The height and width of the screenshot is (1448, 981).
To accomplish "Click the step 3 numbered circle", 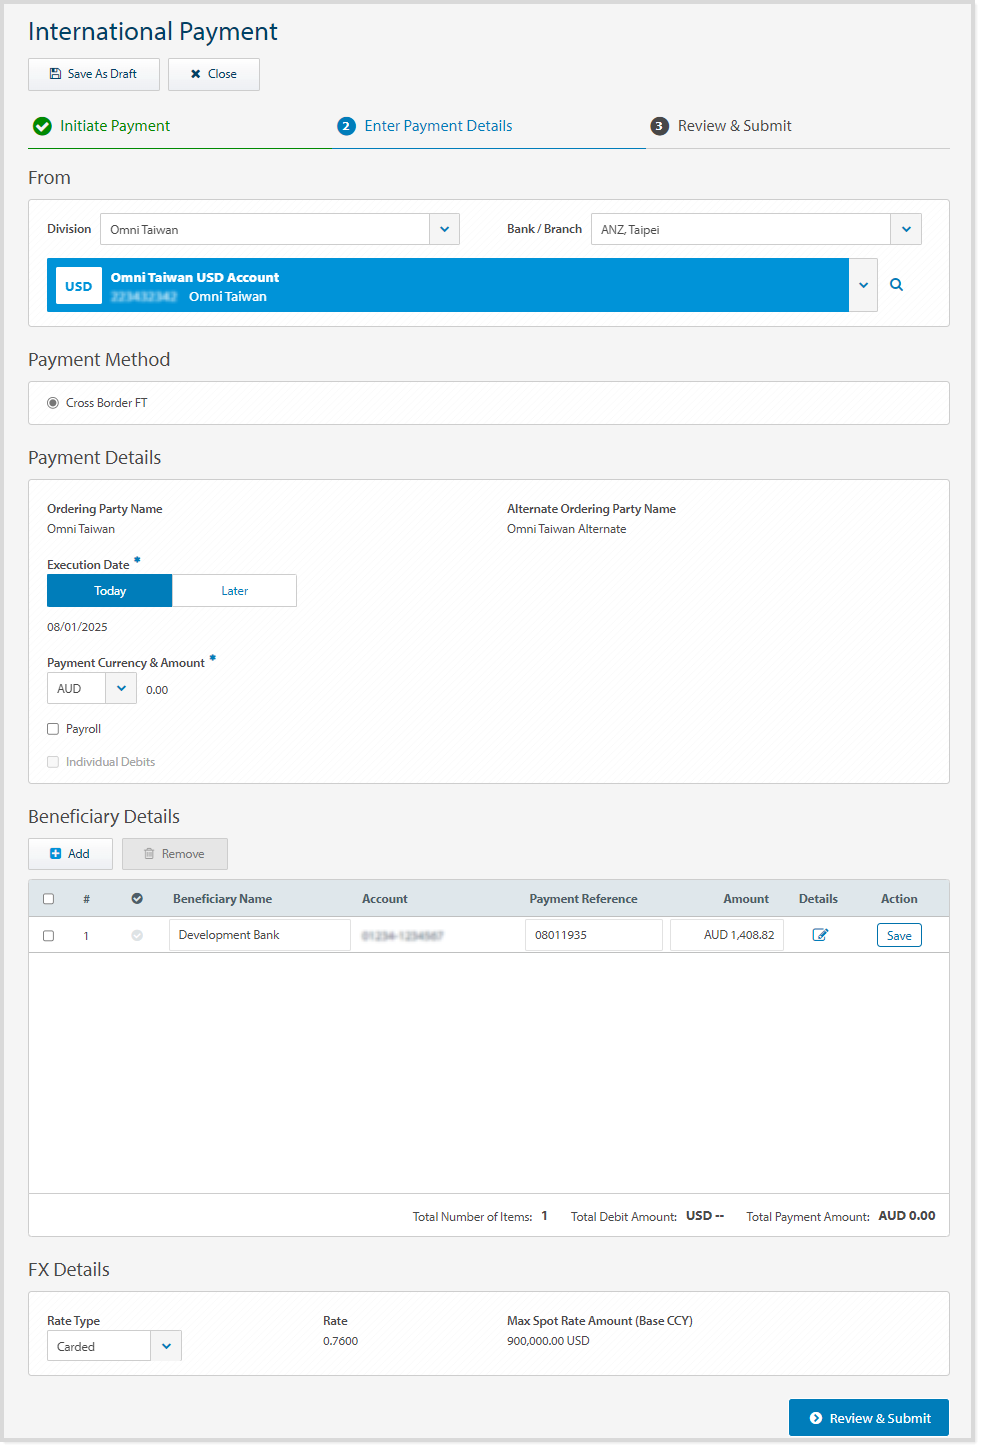I will pos(659,126).
